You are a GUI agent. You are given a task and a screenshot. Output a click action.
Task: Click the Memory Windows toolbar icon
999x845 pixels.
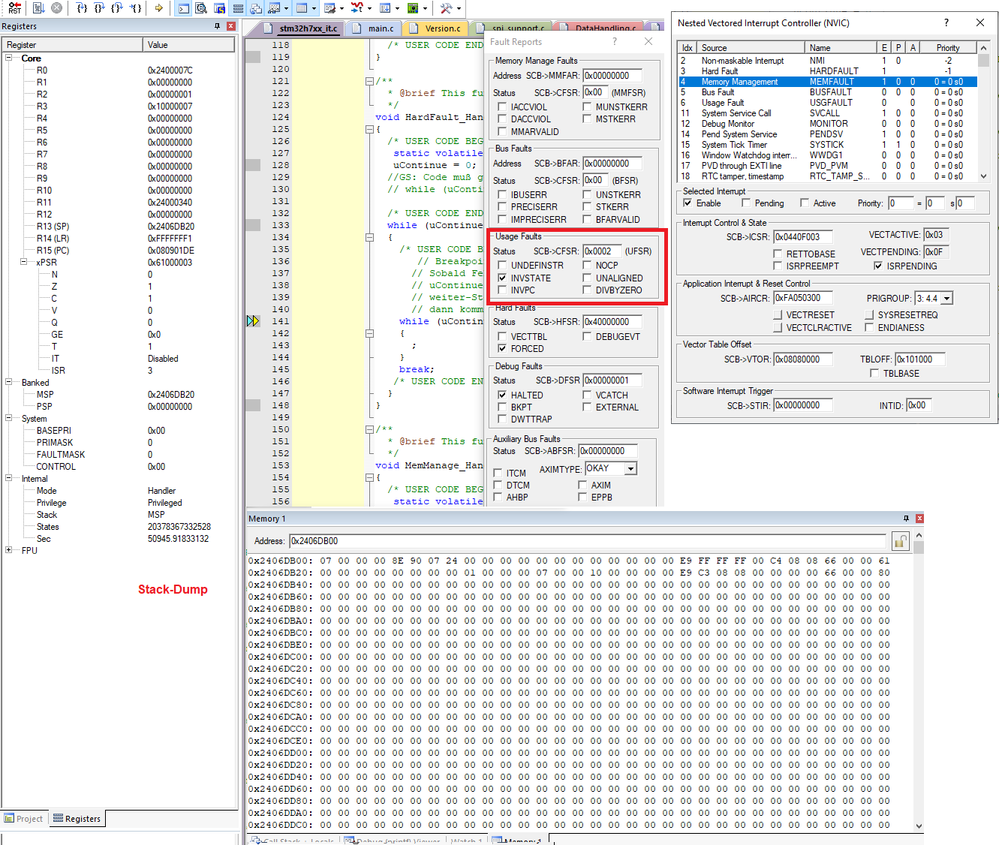click(x=301, y=8)
